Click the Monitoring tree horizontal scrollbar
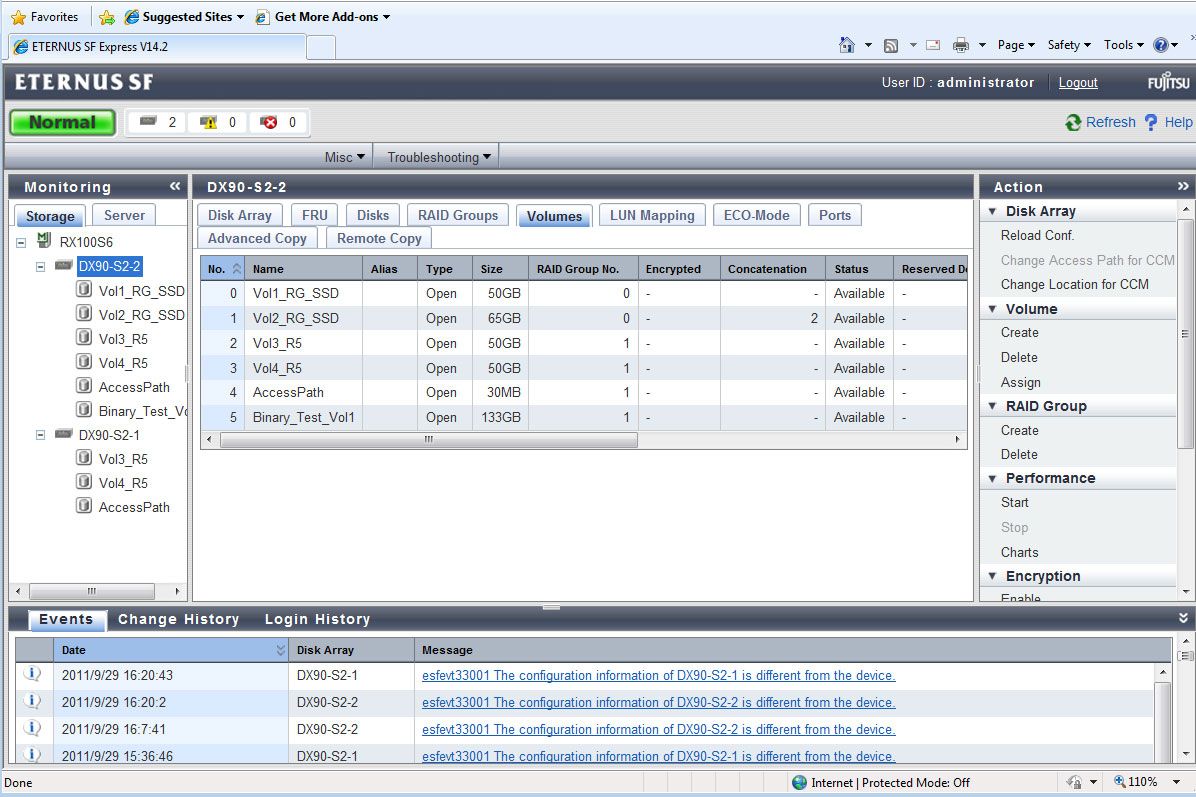Image resolution: width=1196 pixels, height=797 pixels. [x=92, y=591]
